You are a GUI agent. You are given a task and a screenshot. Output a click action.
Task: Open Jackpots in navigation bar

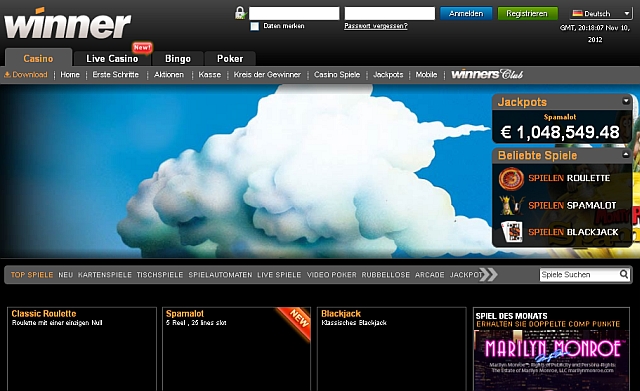pos(388,75)
